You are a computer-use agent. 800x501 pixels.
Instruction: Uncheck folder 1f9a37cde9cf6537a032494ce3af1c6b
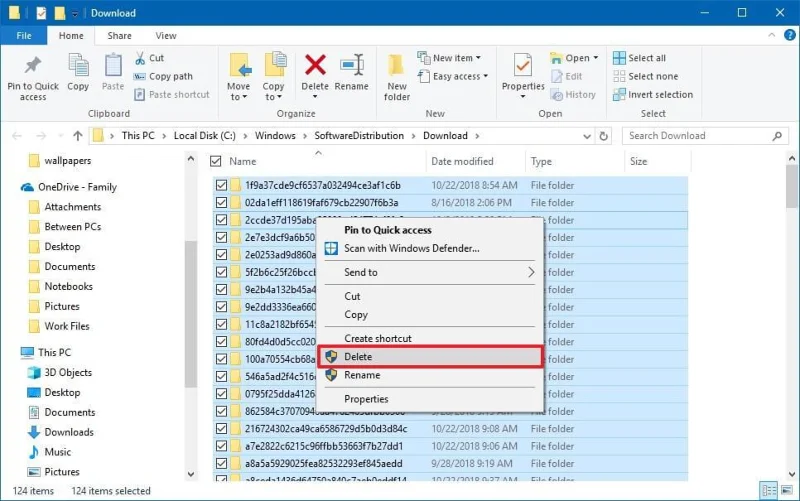221,185
